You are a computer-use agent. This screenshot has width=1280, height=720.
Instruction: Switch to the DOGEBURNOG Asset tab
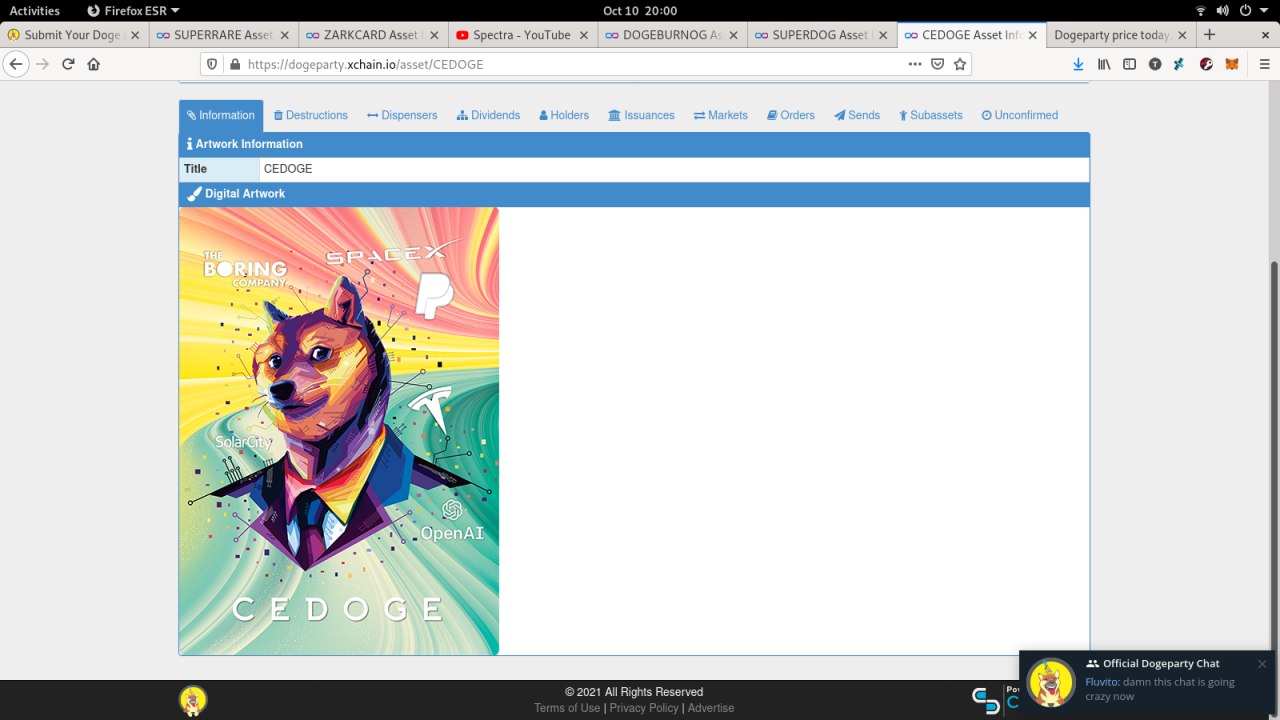[673, 35]
